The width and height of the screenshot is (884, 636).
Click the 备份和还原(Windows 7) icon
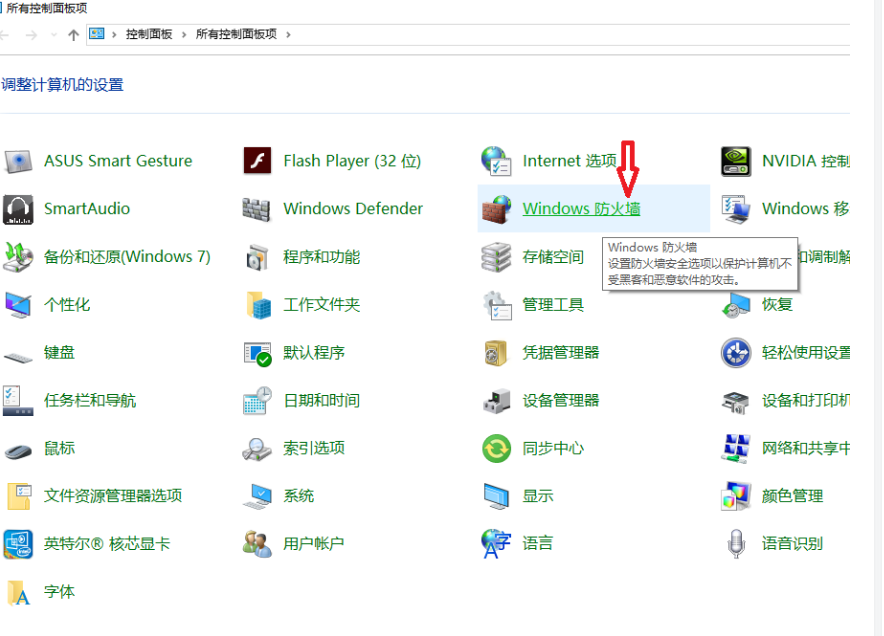point(18,257)
